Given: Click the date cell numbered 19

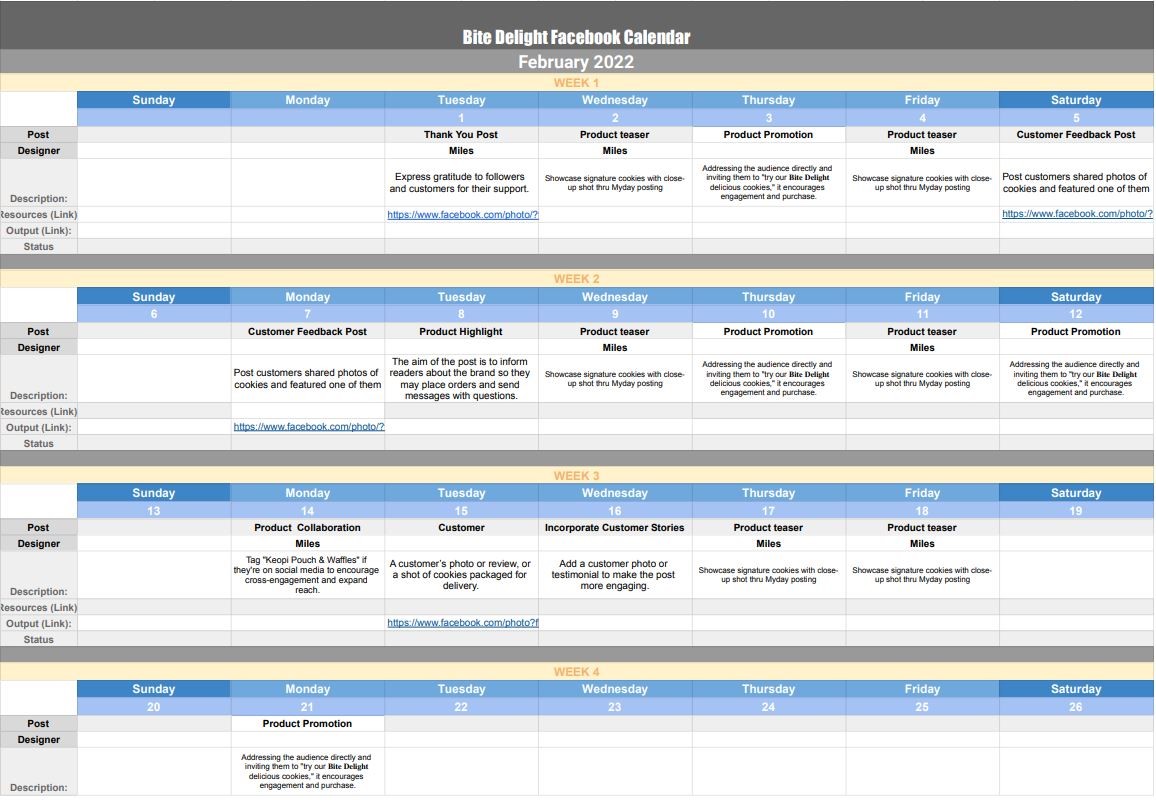Looking at the screenshot, I should coord(1076,510).
